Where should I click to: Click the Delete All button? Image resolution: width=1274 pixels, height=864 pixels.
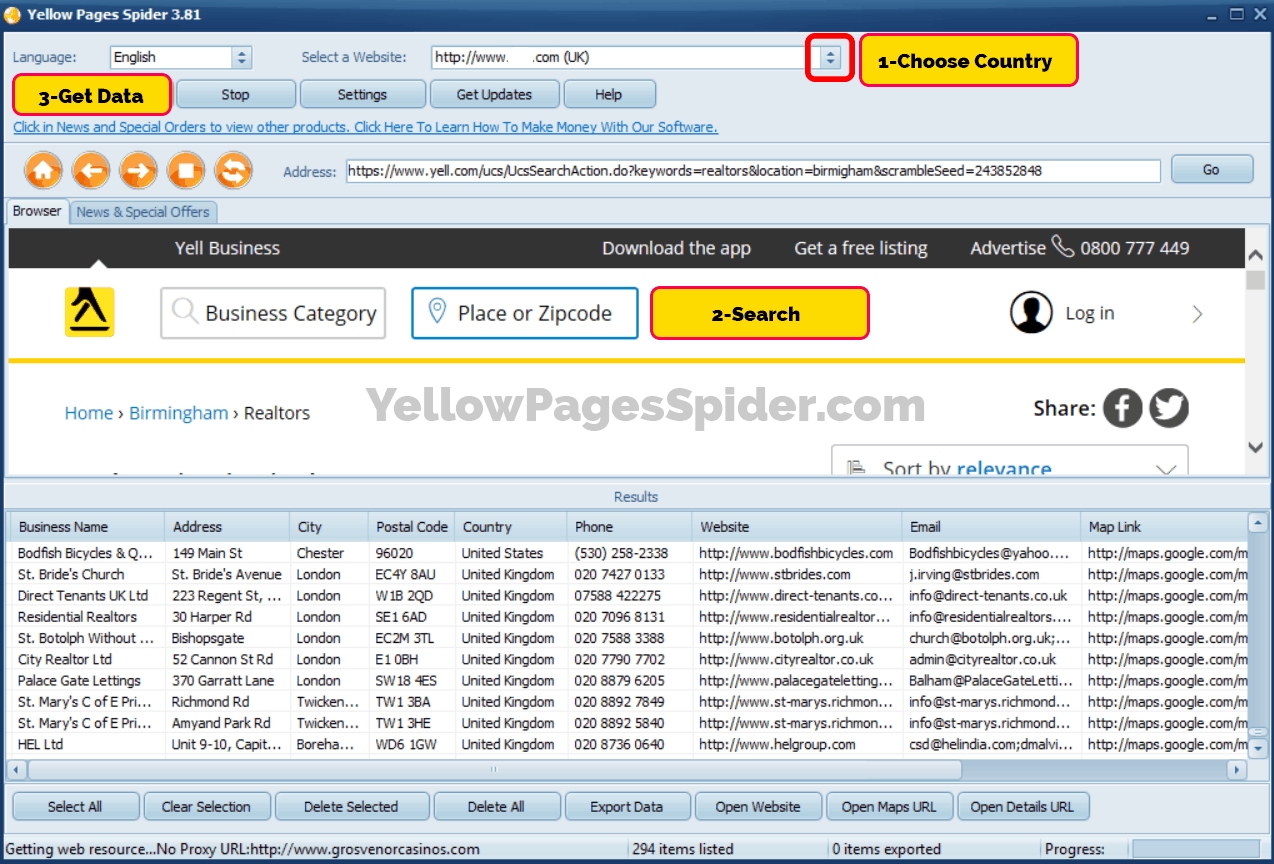[496, 807]
